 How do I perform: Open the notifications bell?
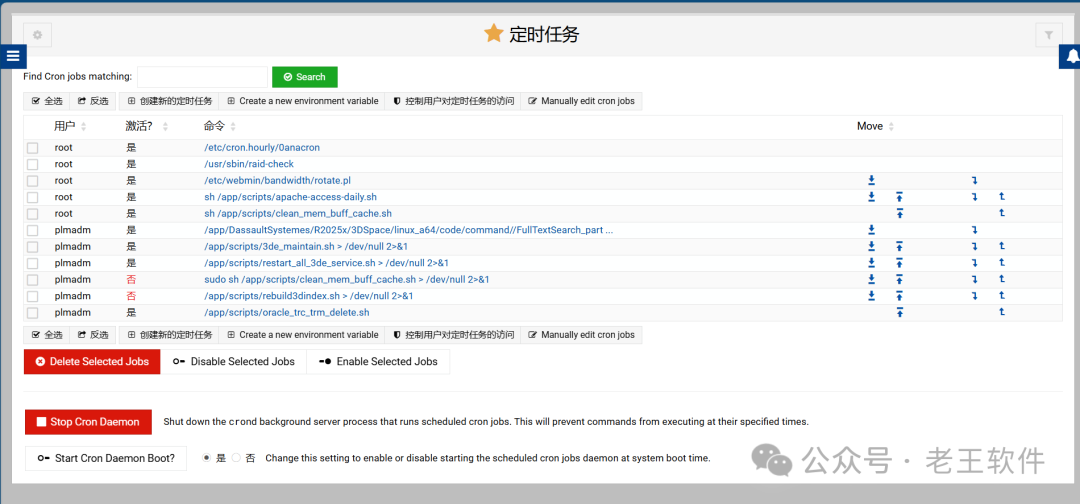1069,57
